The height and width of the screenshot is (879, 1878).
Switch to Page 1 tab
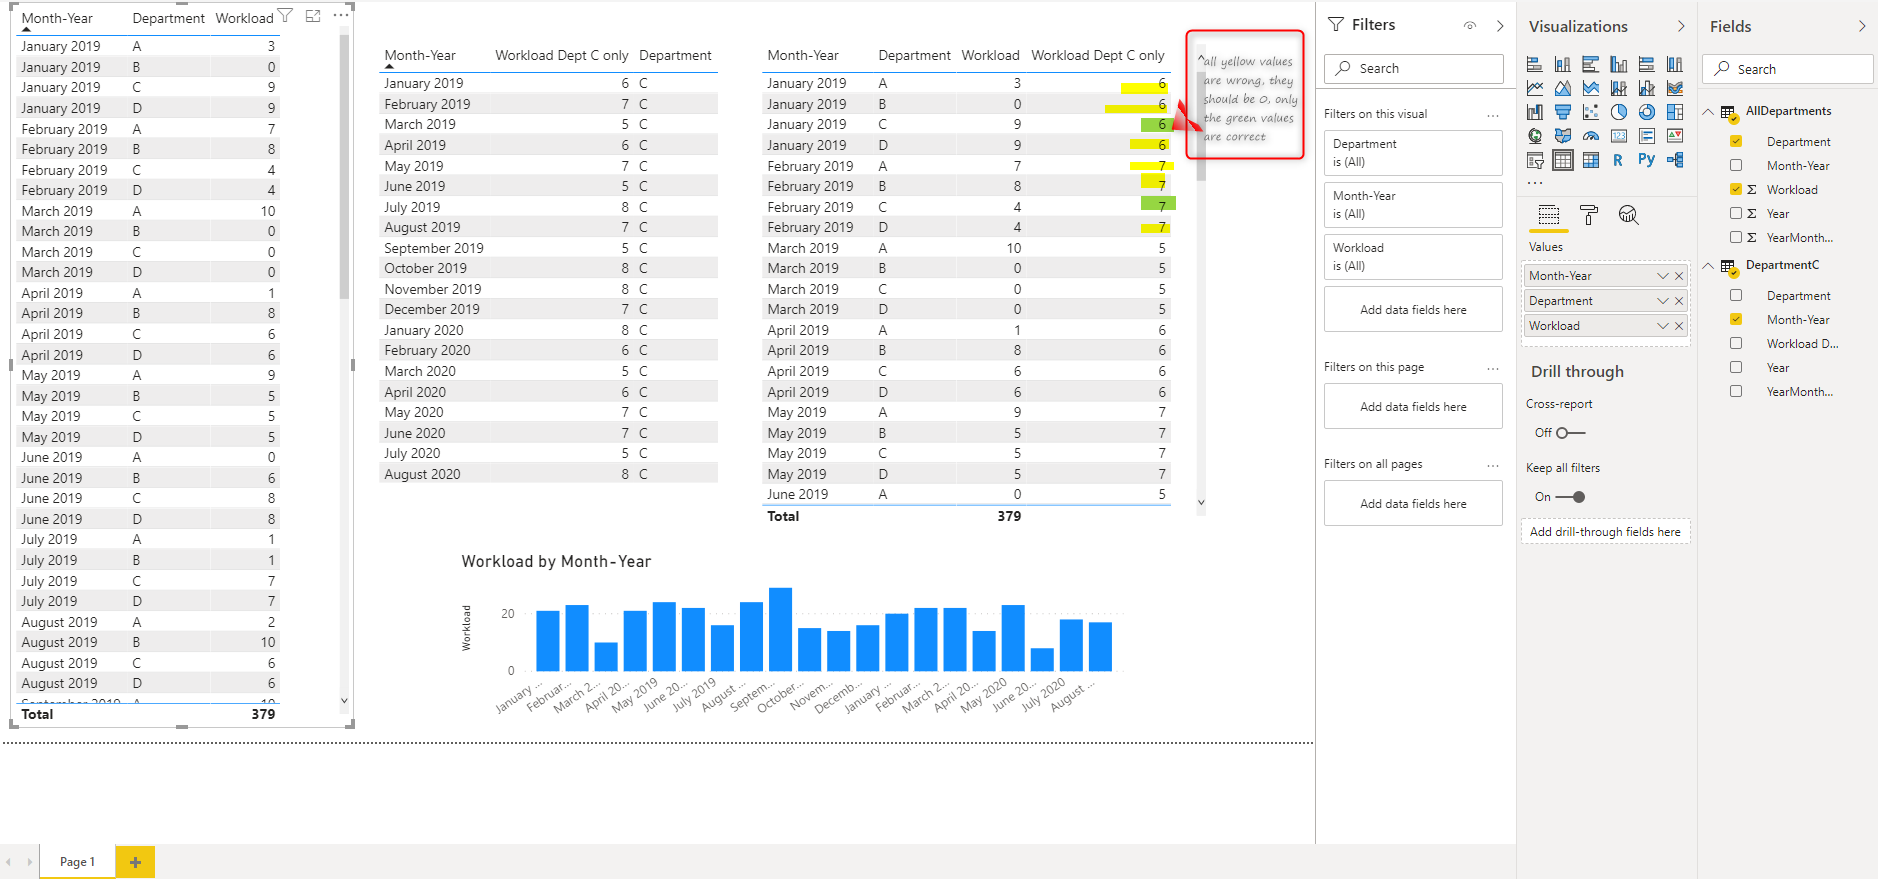[77, 862]
